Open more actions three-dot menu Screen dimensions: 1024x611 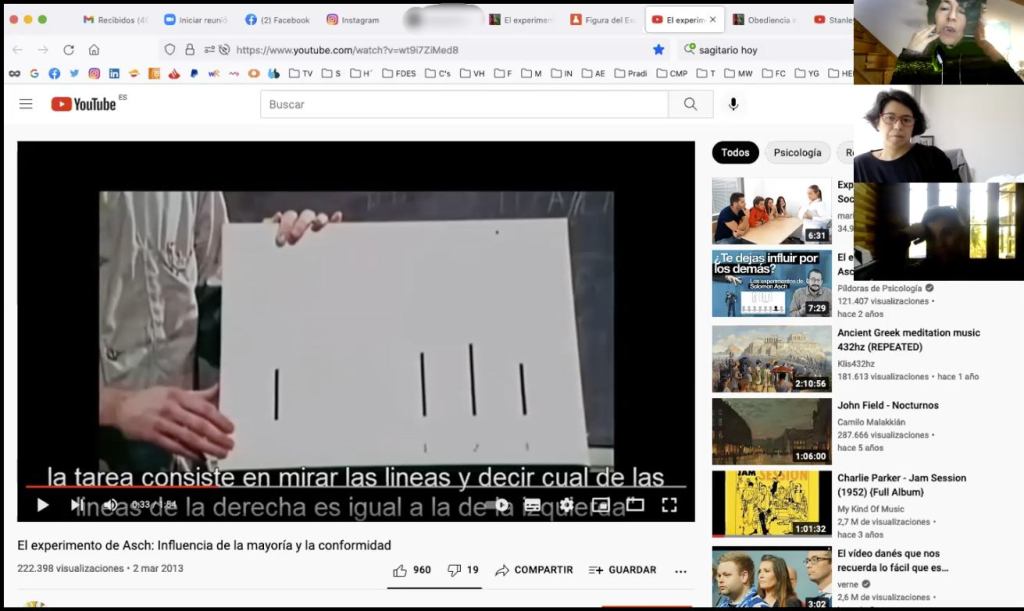(x=681, y=571)
